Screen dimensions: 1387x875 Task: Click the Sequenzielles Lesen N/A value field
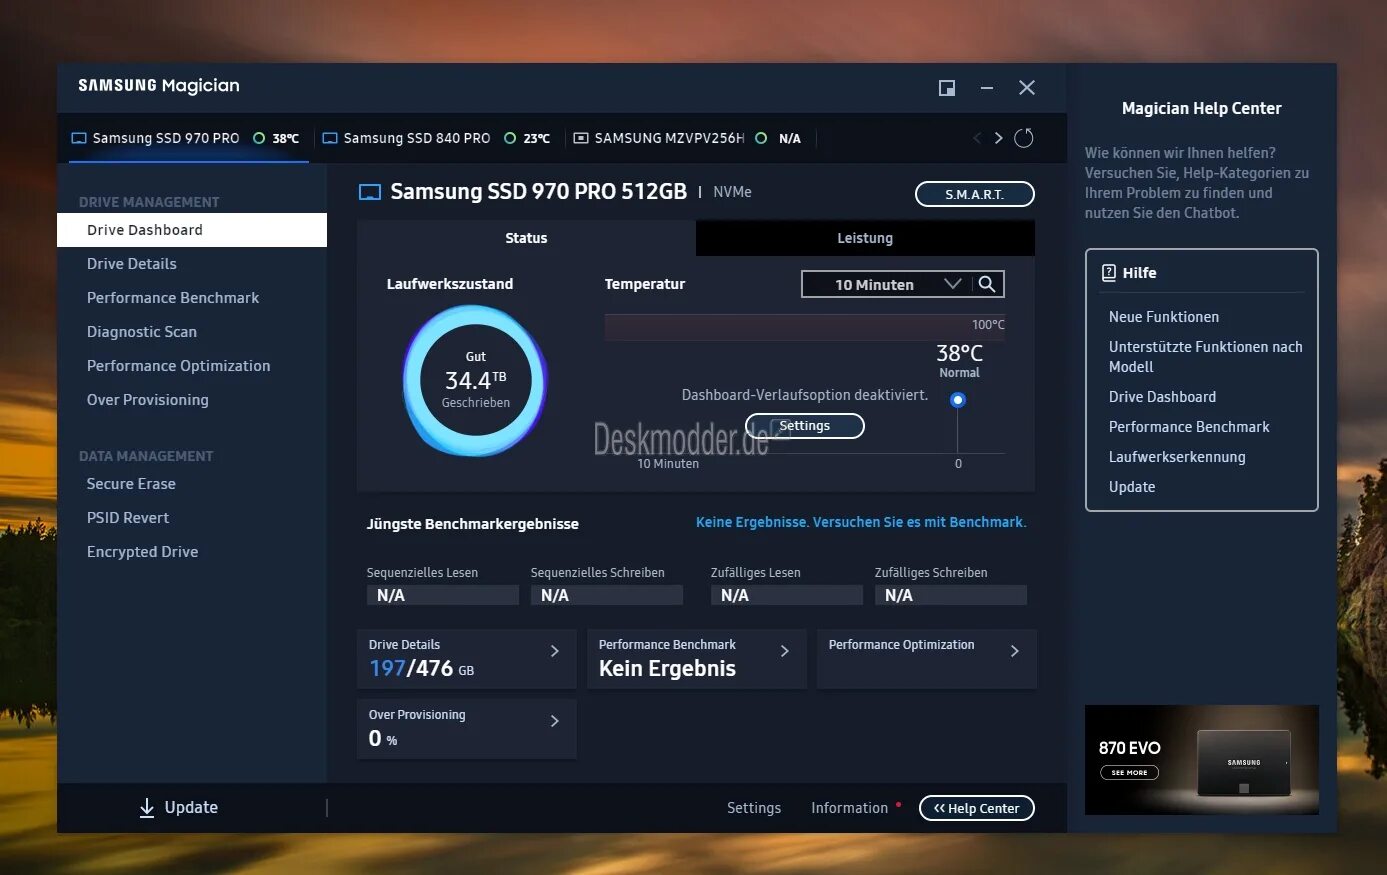[443, 595]
